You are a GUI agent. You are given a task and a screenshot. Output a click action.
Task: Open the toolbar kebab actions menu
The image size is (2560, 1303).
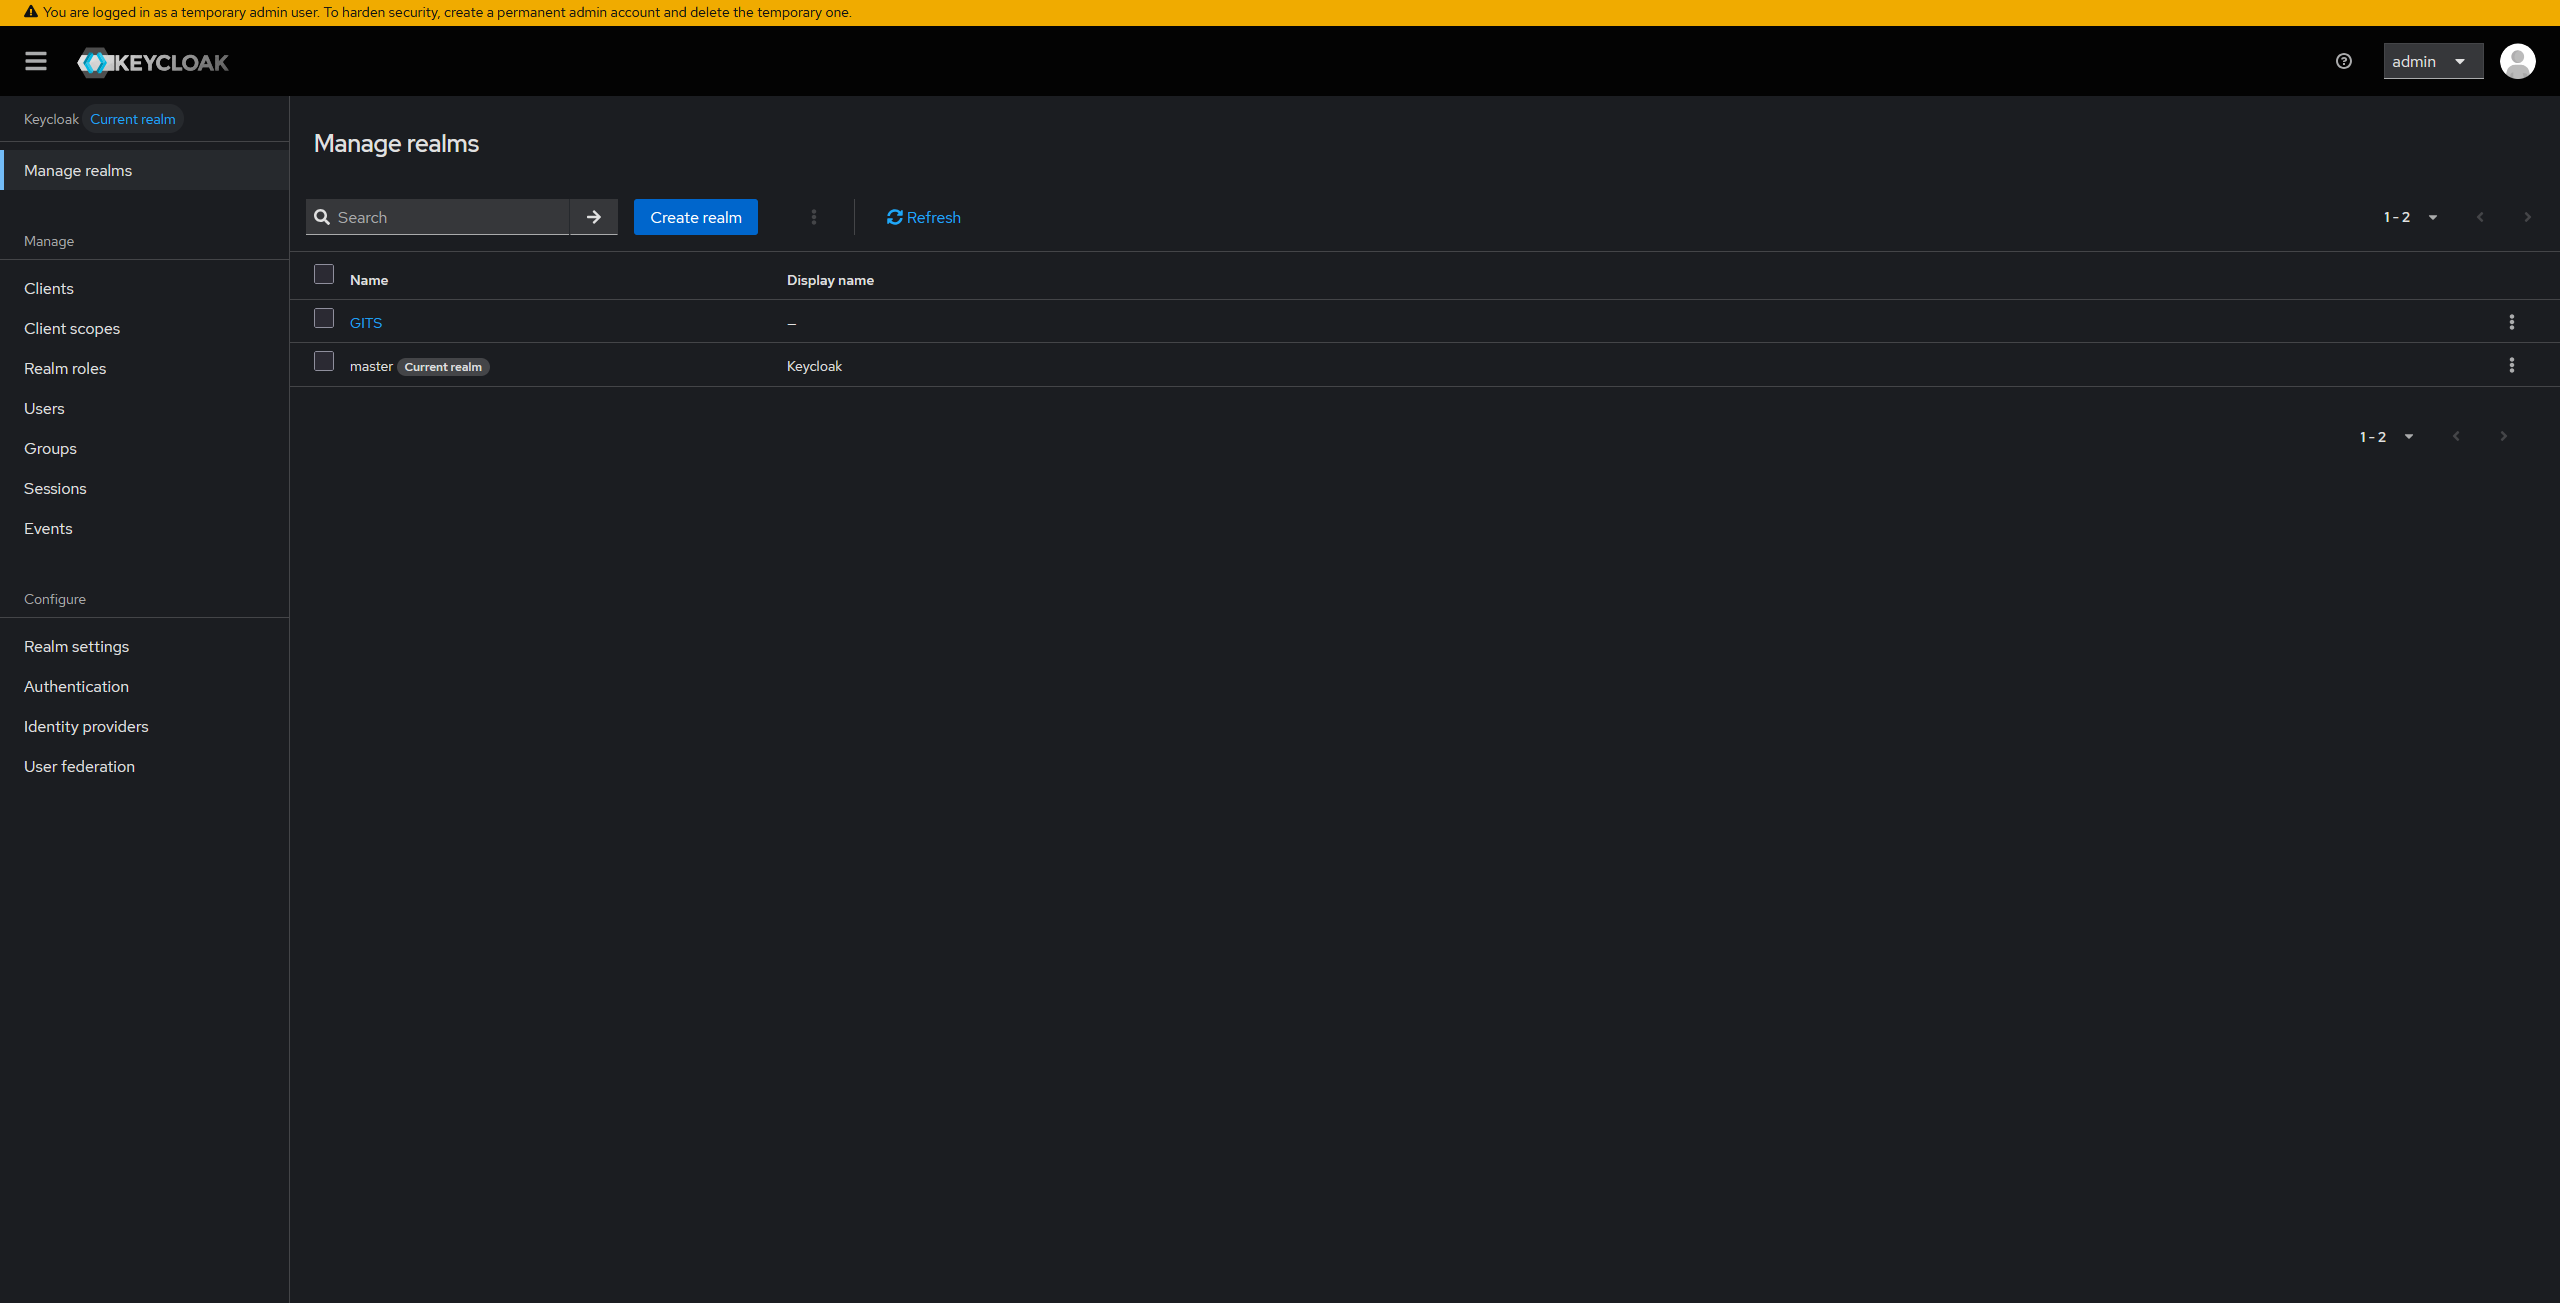point(814,217)
